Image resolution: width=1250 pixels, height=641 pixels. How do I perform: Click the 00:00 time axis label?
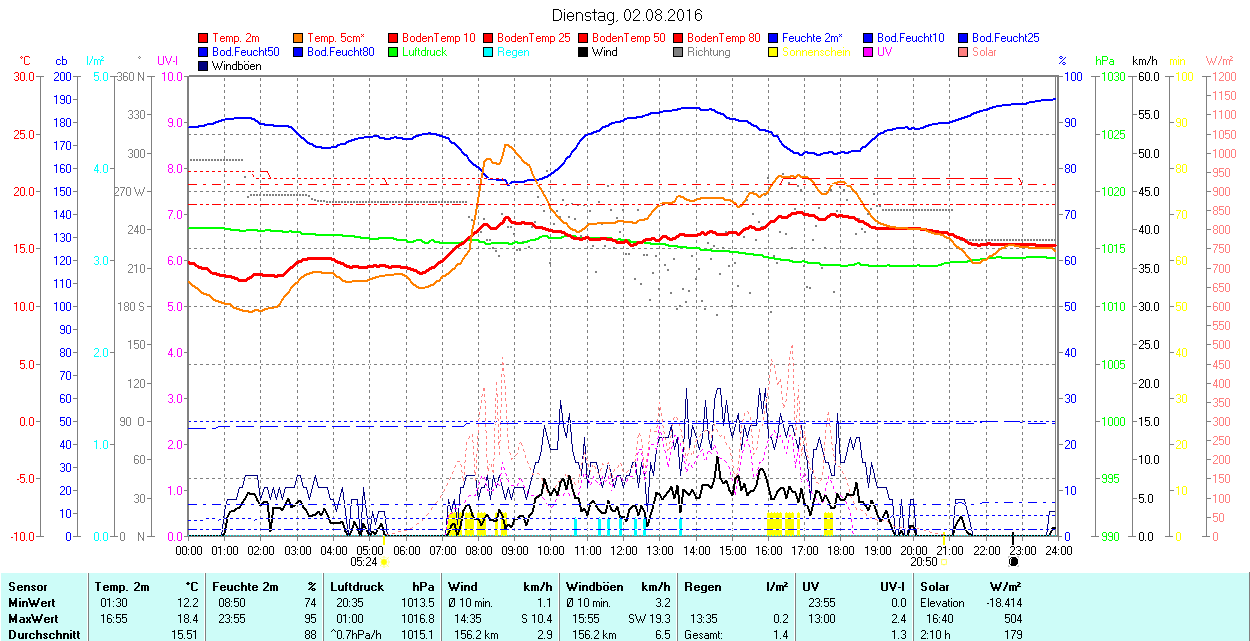[x=189, y=550]
